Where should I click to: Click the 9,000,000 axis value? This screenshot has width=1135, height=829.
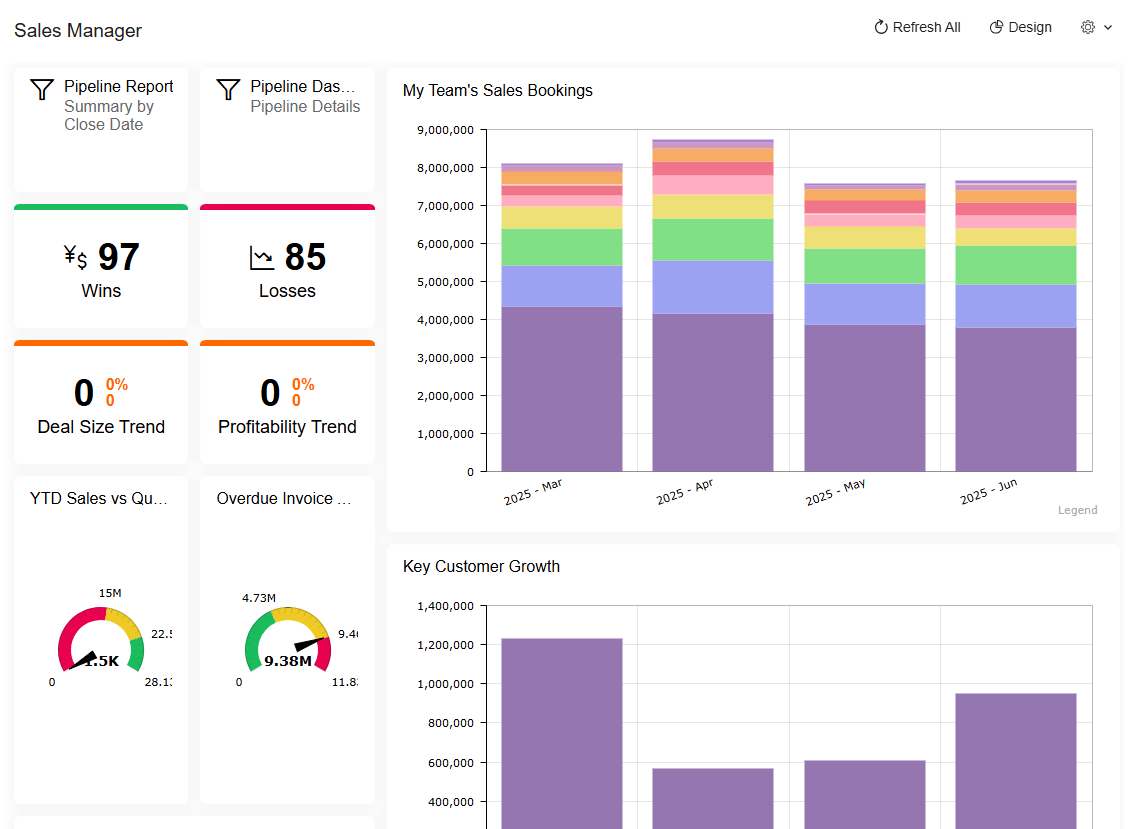coord(445,130)
